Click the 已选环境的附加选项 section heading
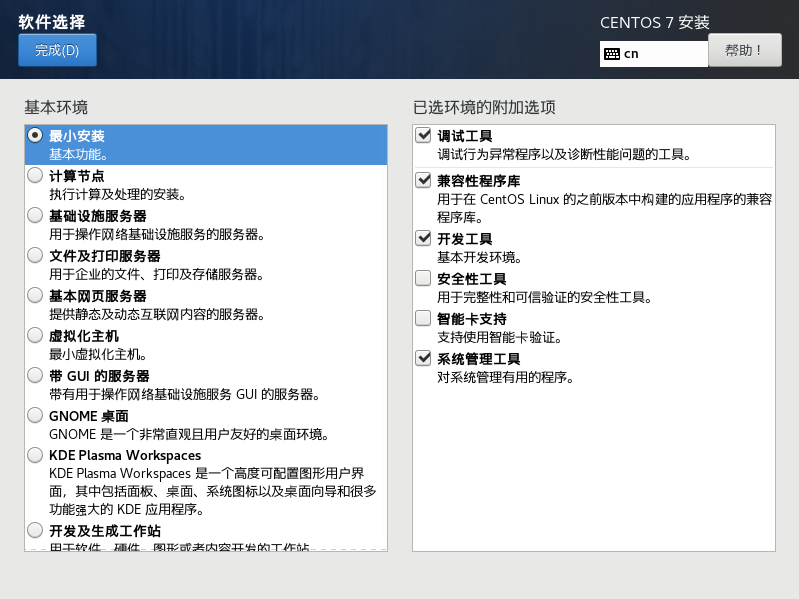 [484, 107]
